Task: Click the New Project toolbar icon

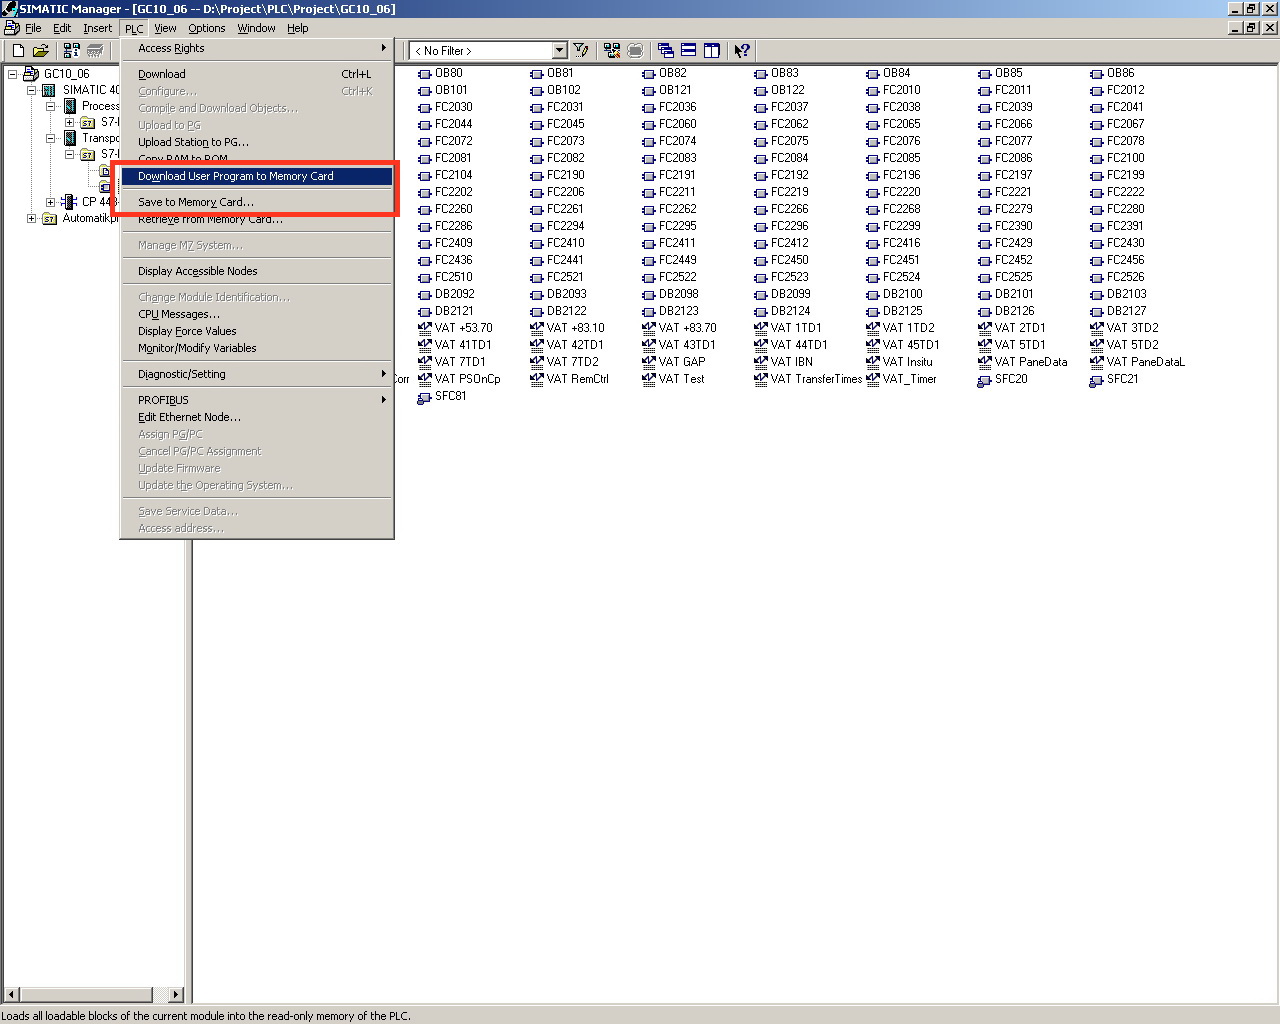Action: [x=18, y=50]
